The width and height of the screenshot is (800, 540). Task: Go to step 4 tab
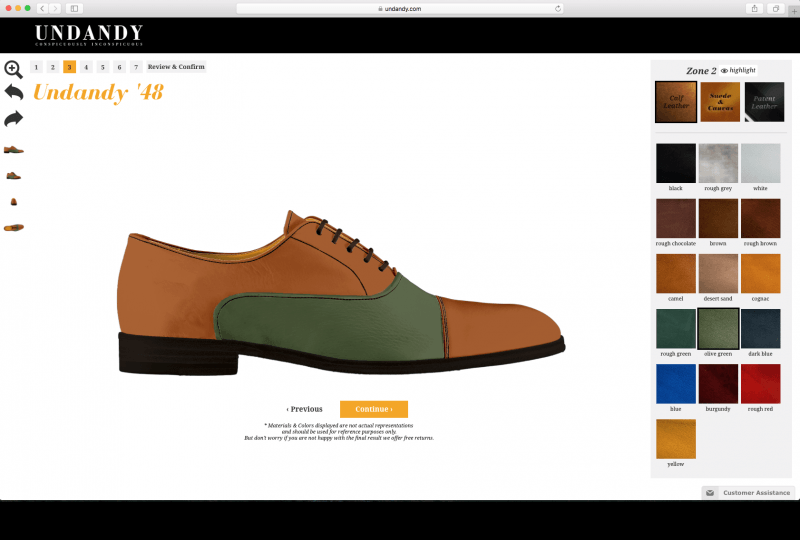coord(86,67)
